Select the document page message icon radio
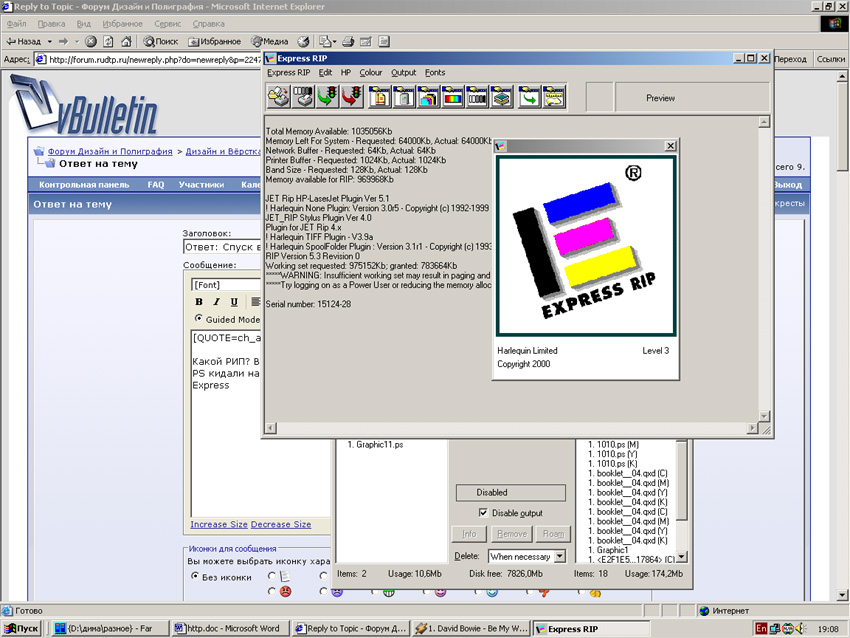The height and width of the screenshot is (638, 850). 272,576
